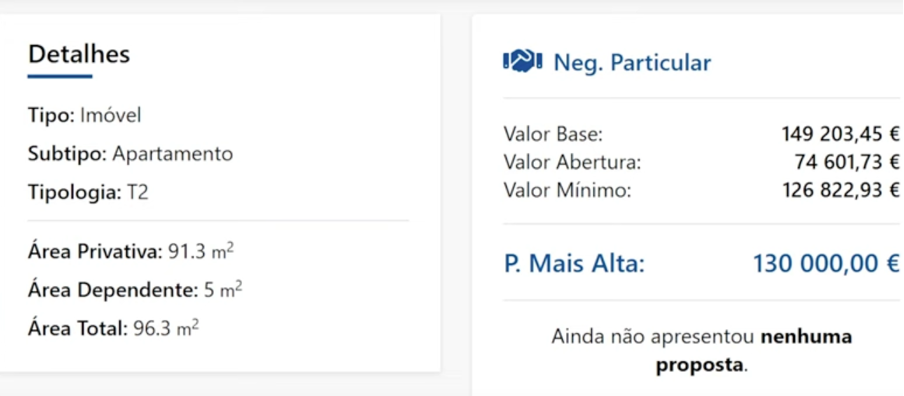Select the Tipo: Imóvel line

click(85, 115)
